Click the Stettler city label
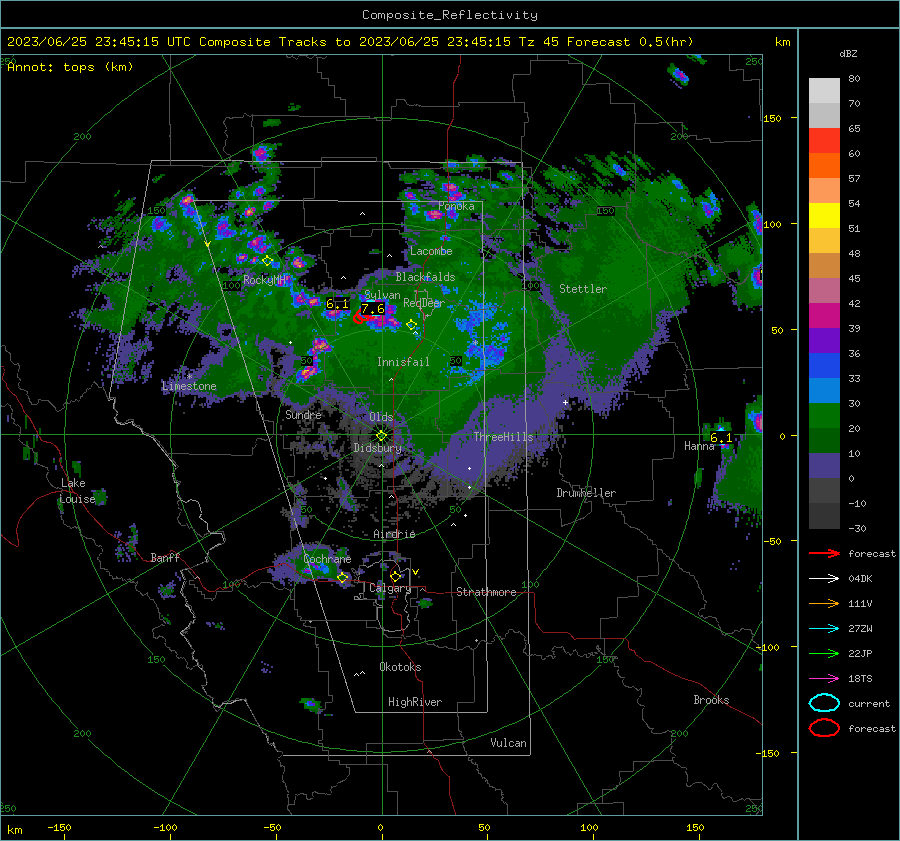The image size is (900, 841). click(x=583, y=289)
